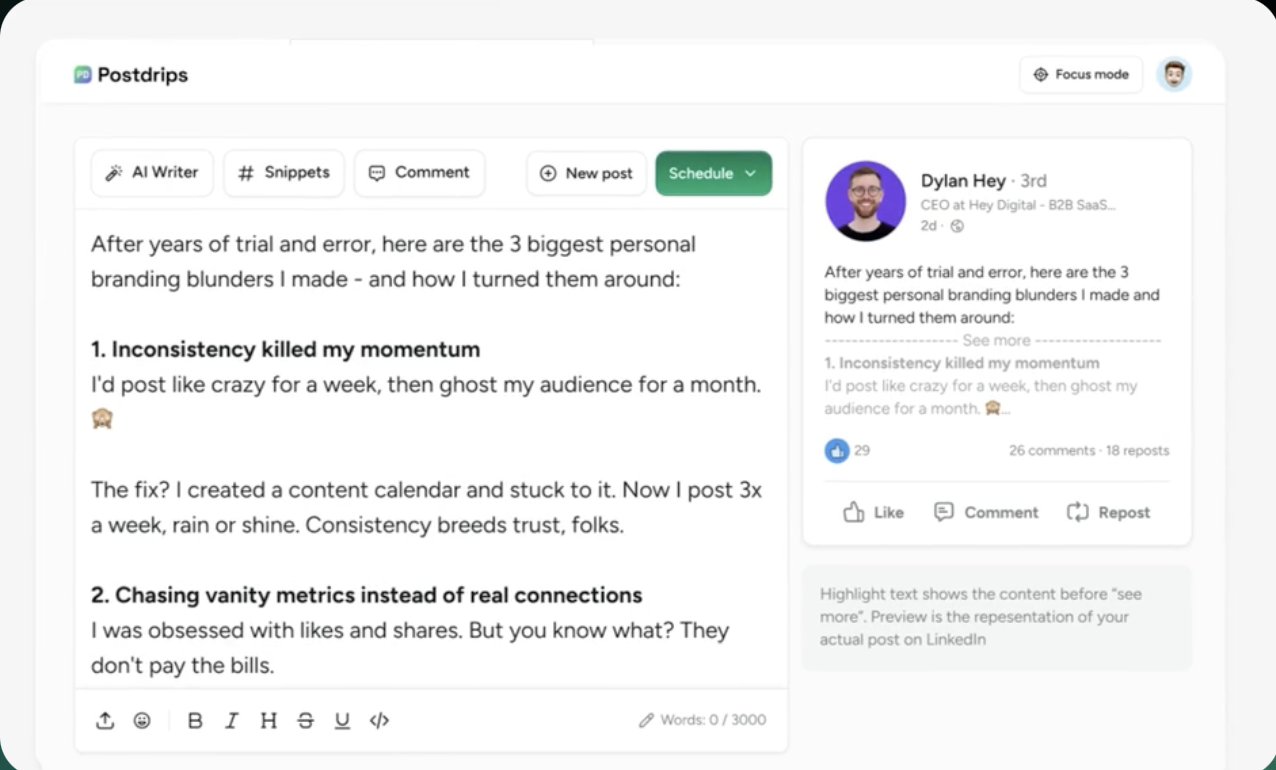Open the Comment tool
The image size is (1276, 770).
[419, 172]
